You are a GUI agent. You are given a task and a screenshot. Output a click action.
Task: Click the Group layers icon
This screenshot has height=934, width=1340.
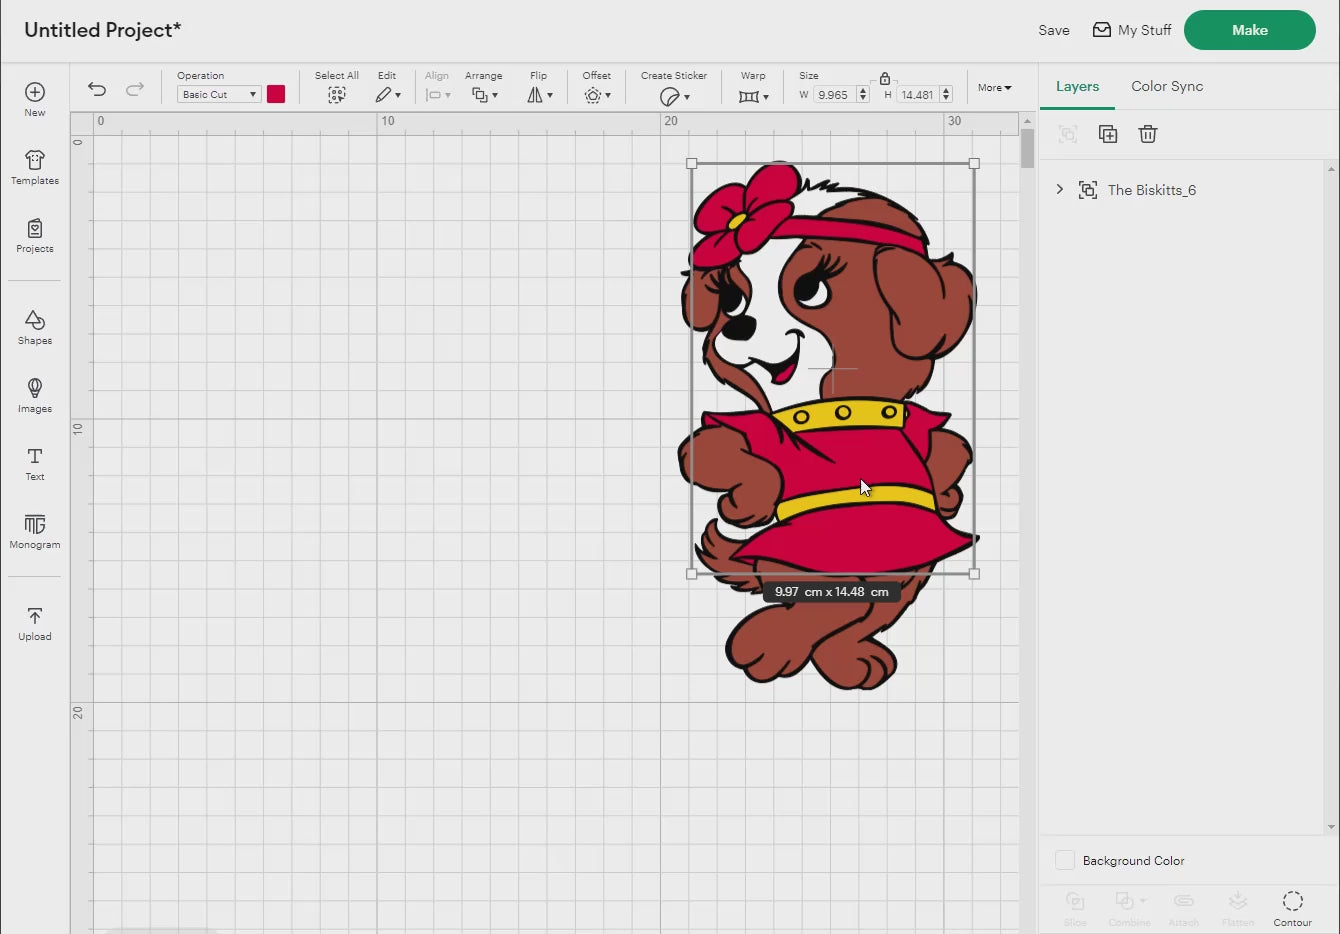click(x=1068, y=134)
